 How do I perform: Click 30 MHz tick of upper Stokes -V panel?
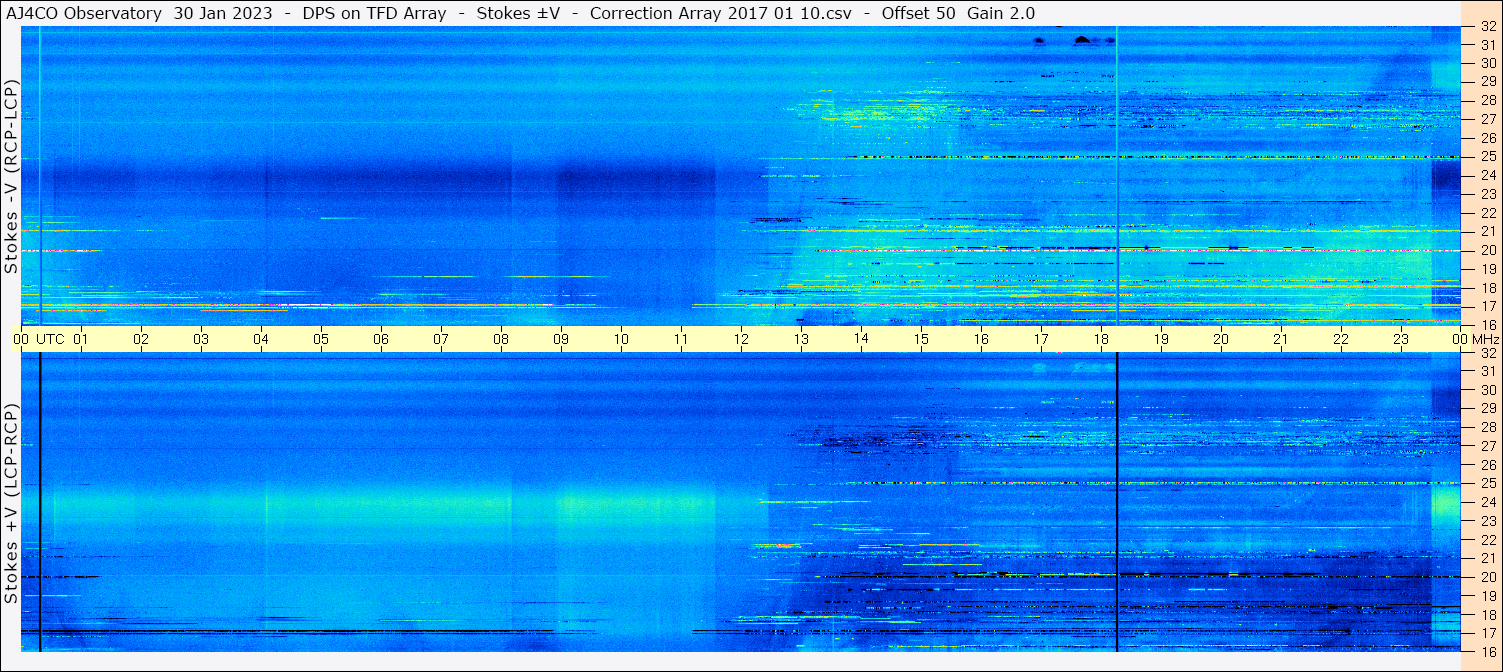[1487, 63]
